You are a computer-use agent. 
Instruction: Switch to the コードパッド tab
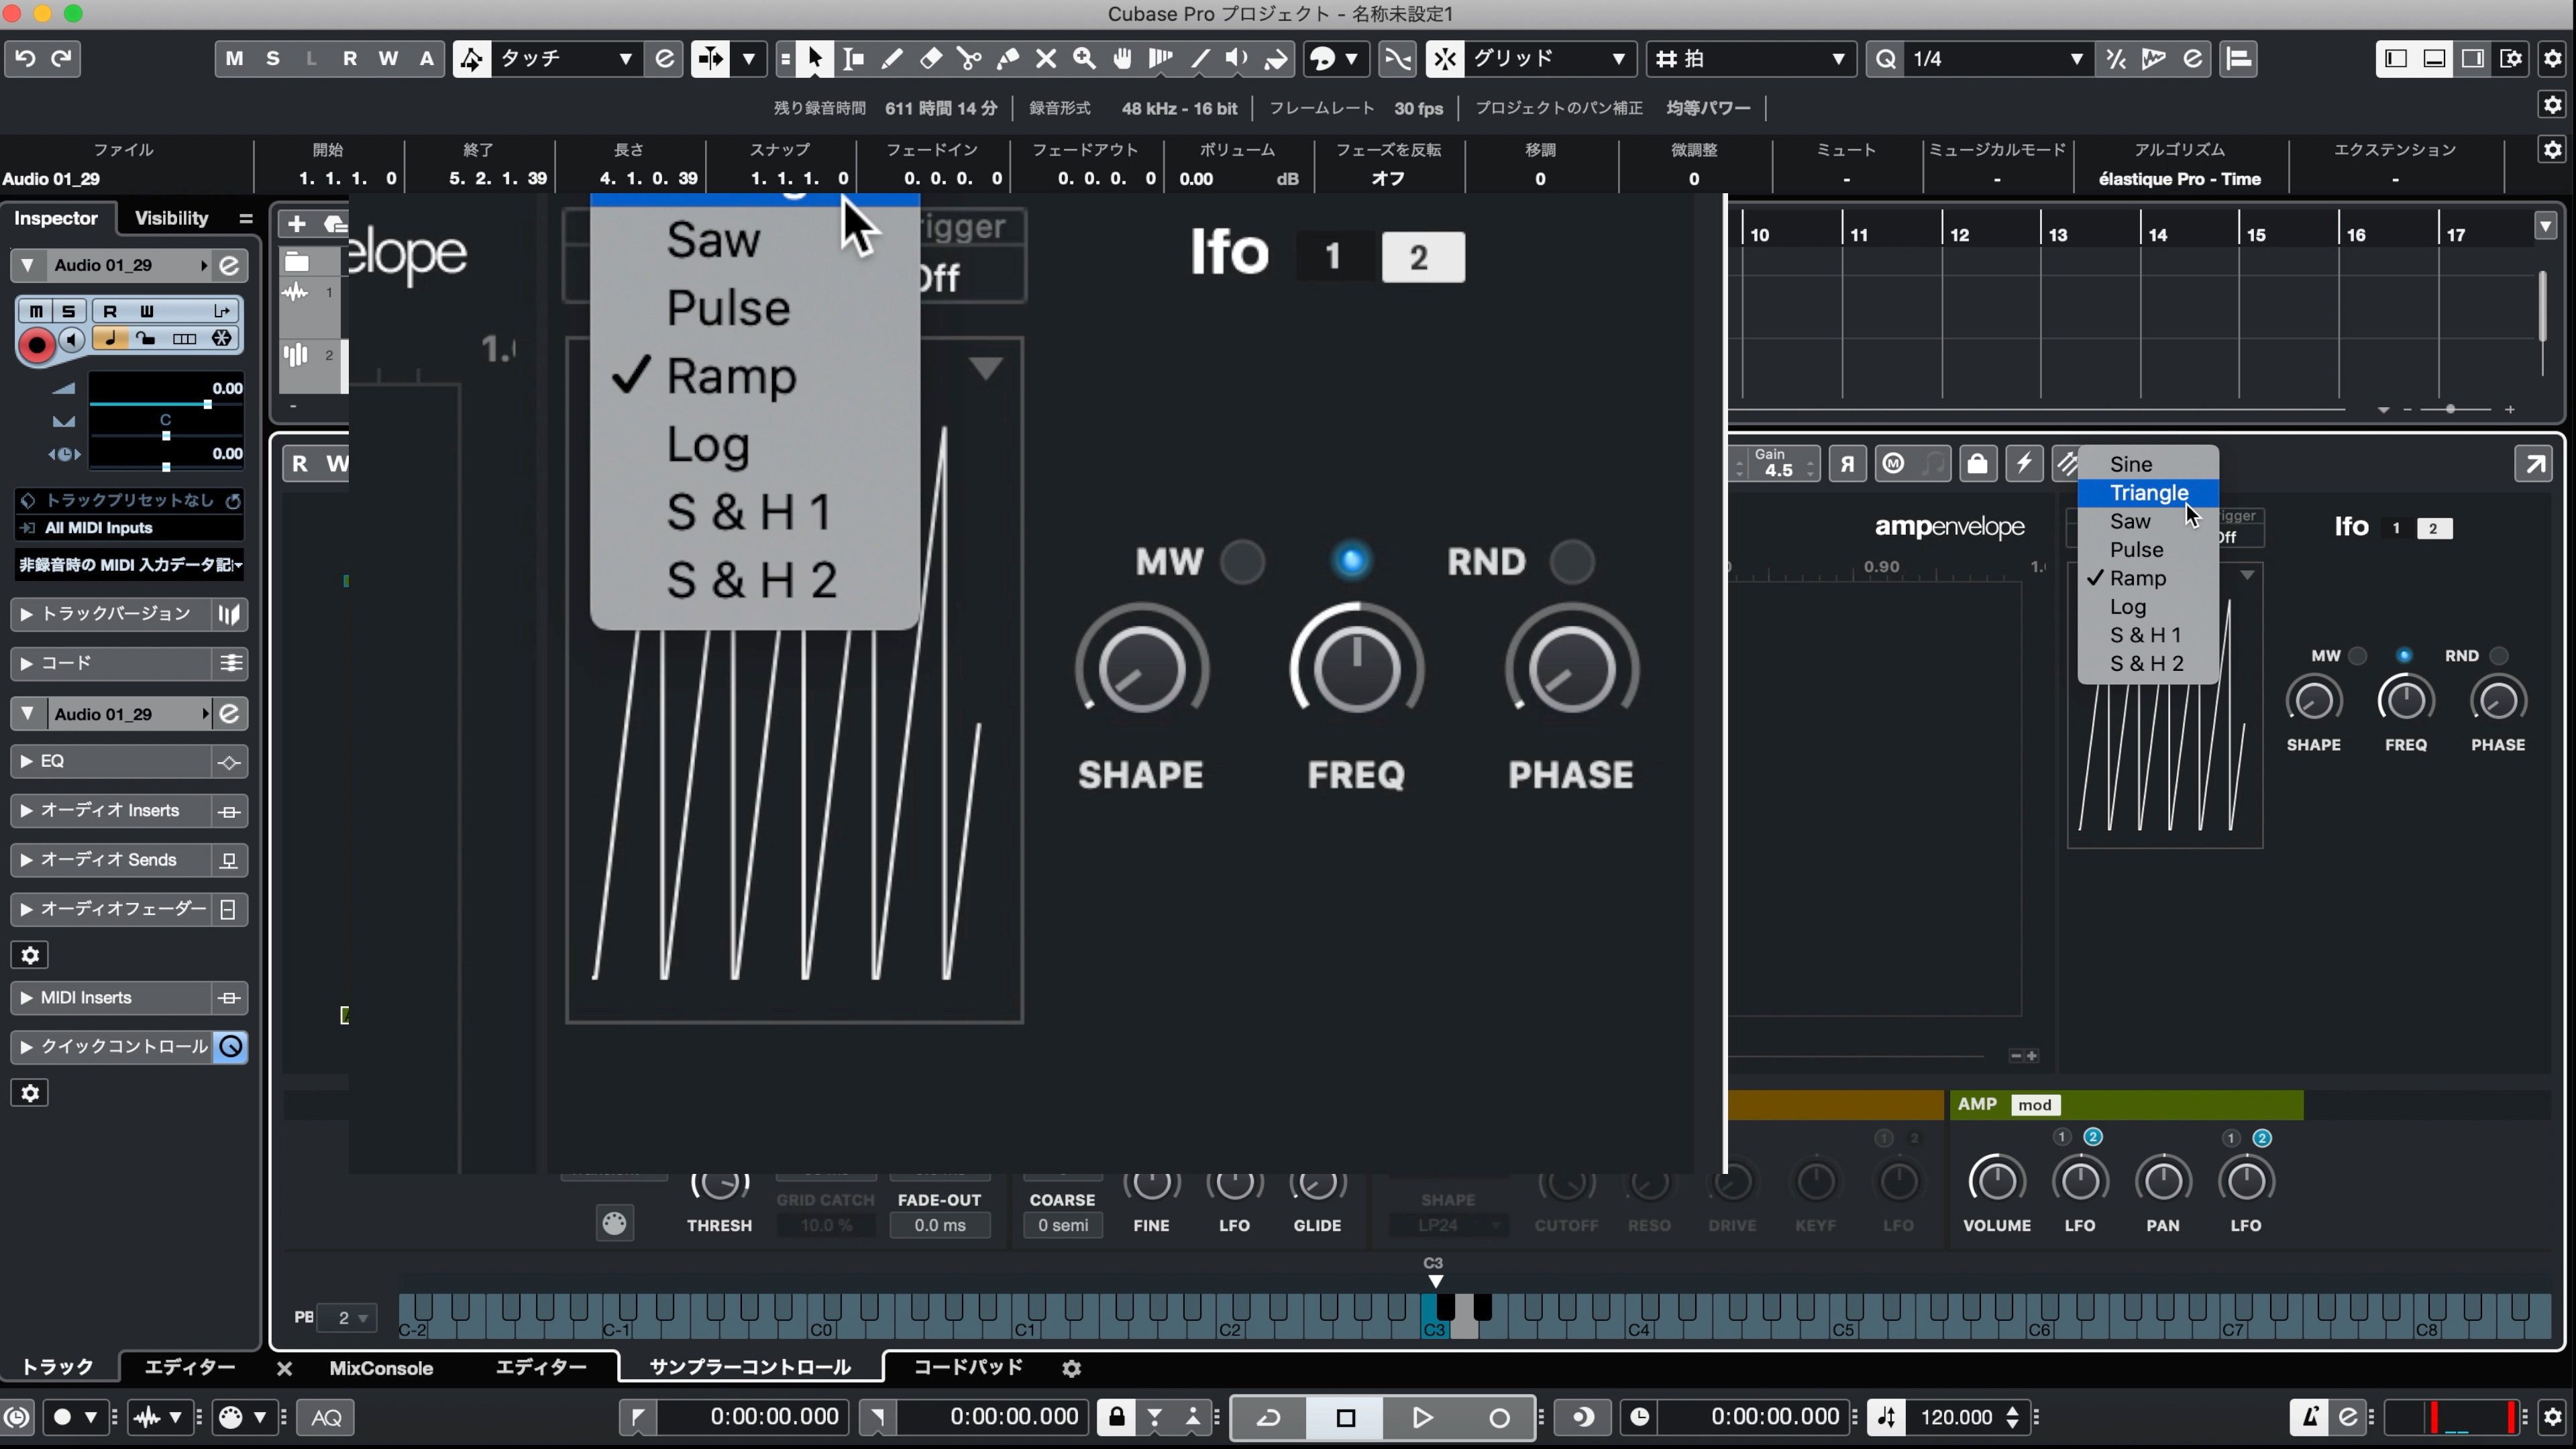pyautogui.click(x=968, y=1367)
